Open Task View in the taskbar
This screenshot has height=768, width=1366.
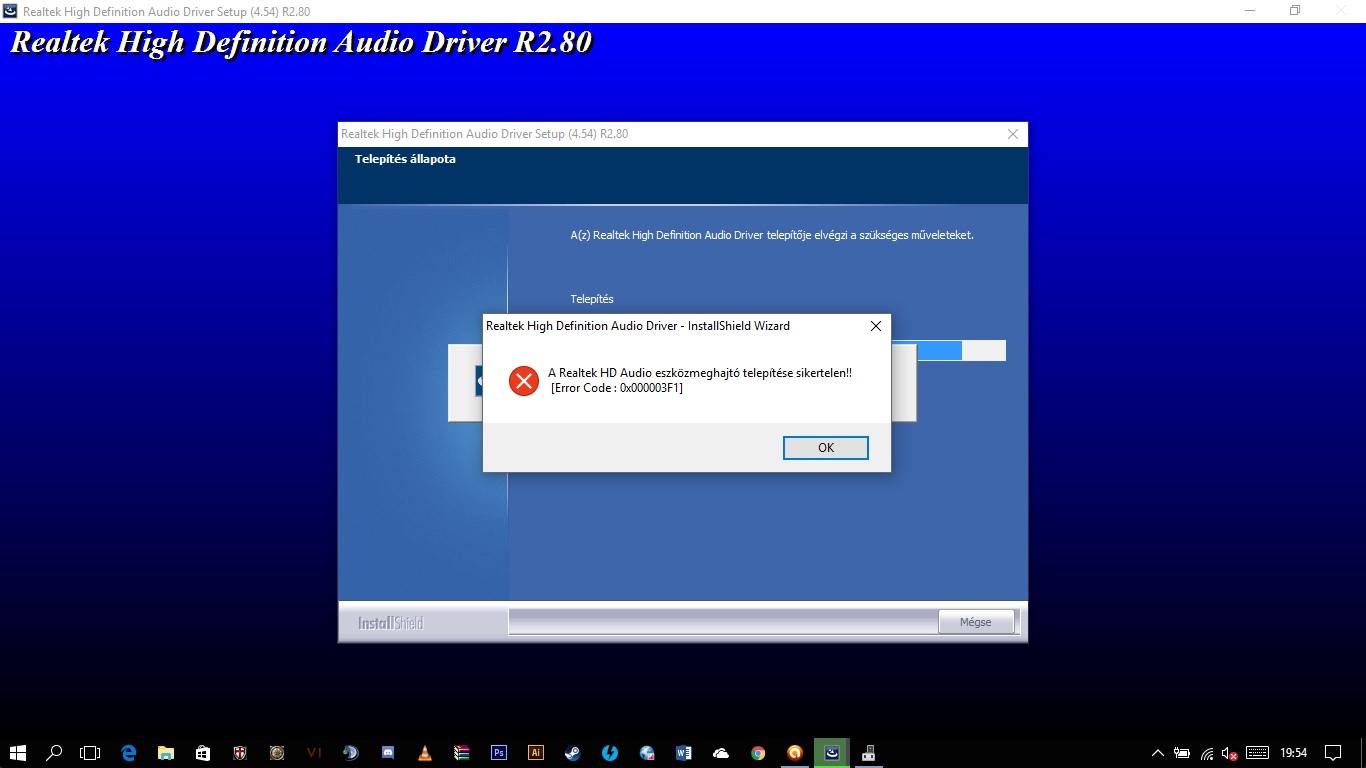pyautogui.click(x=91, y=753)
